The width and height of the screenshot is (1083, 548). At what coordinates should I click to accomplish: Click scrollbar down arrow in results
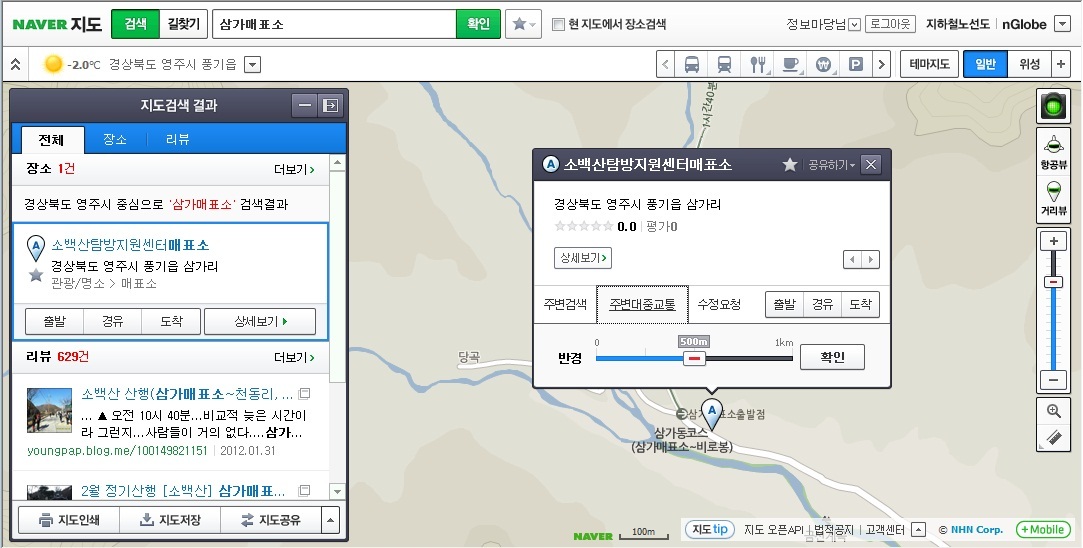(337, 491)
